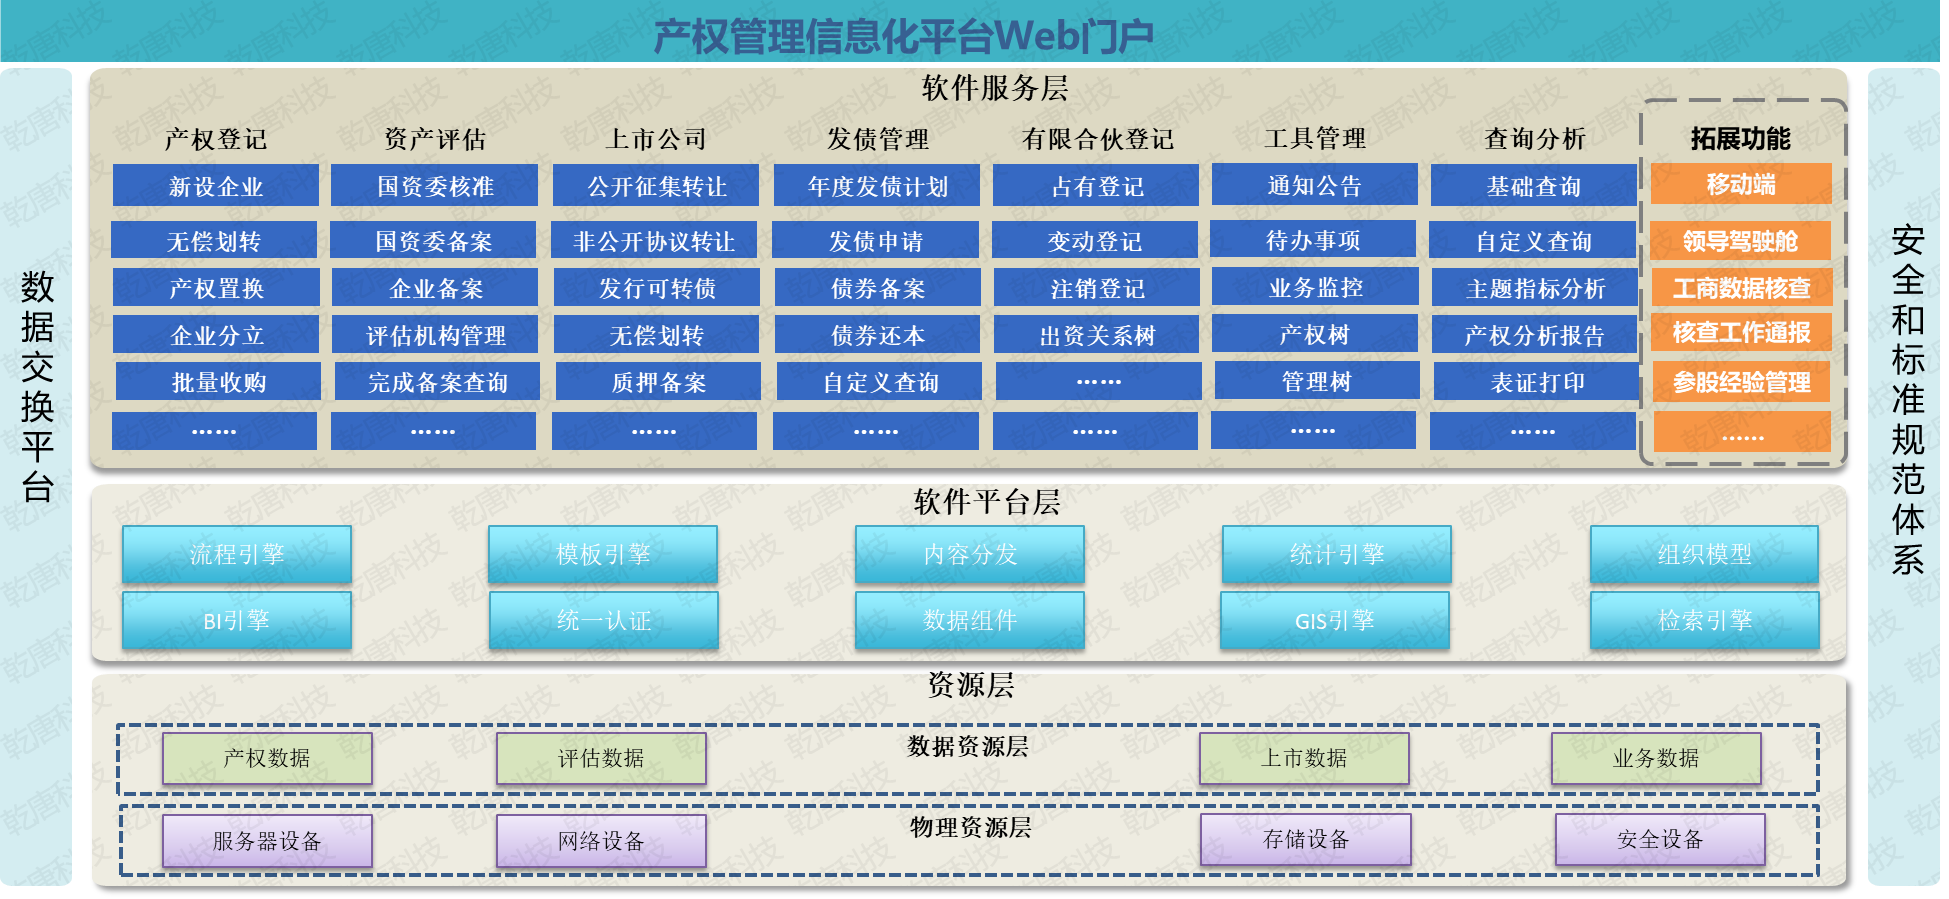The width and height of the screenshot is (1949, 899).
Task: Open the 发行可转债 box
Action: [x=657, y=288]
